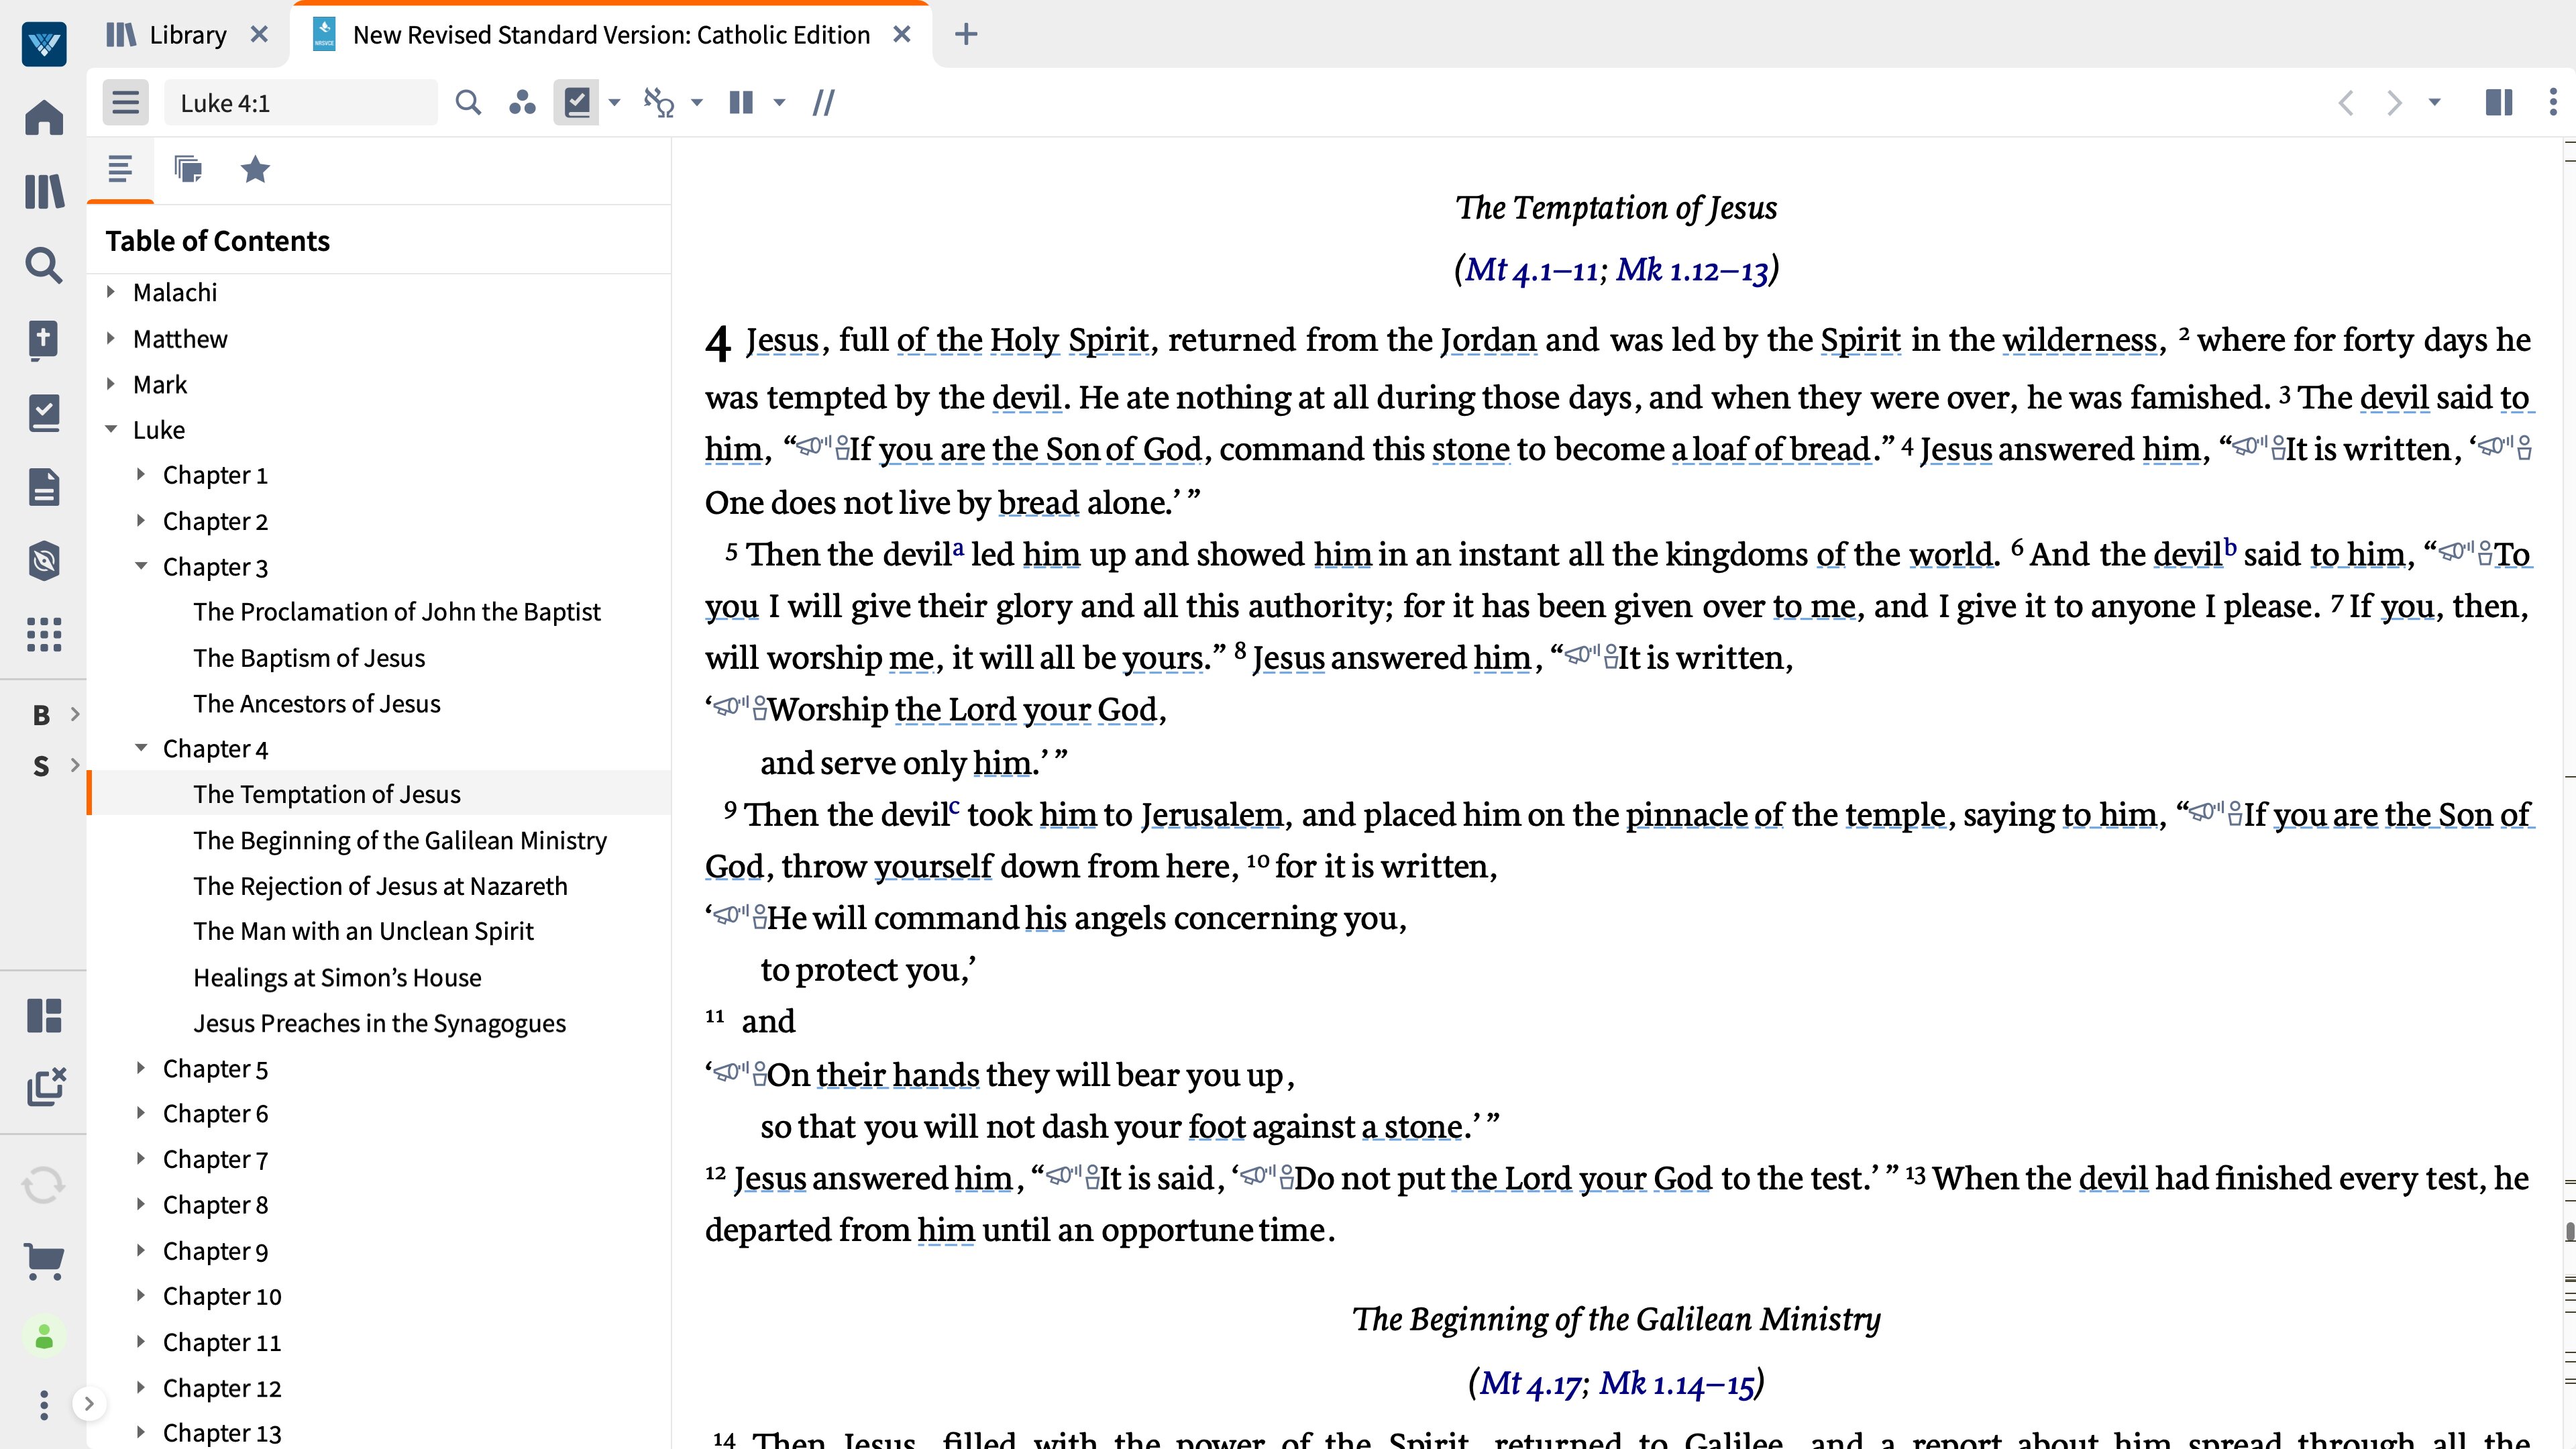Screen dimensions: 2576x1449
Task: Toggle the navigation panel menu button
Action: pyautogui.click(x=125, y=102)
